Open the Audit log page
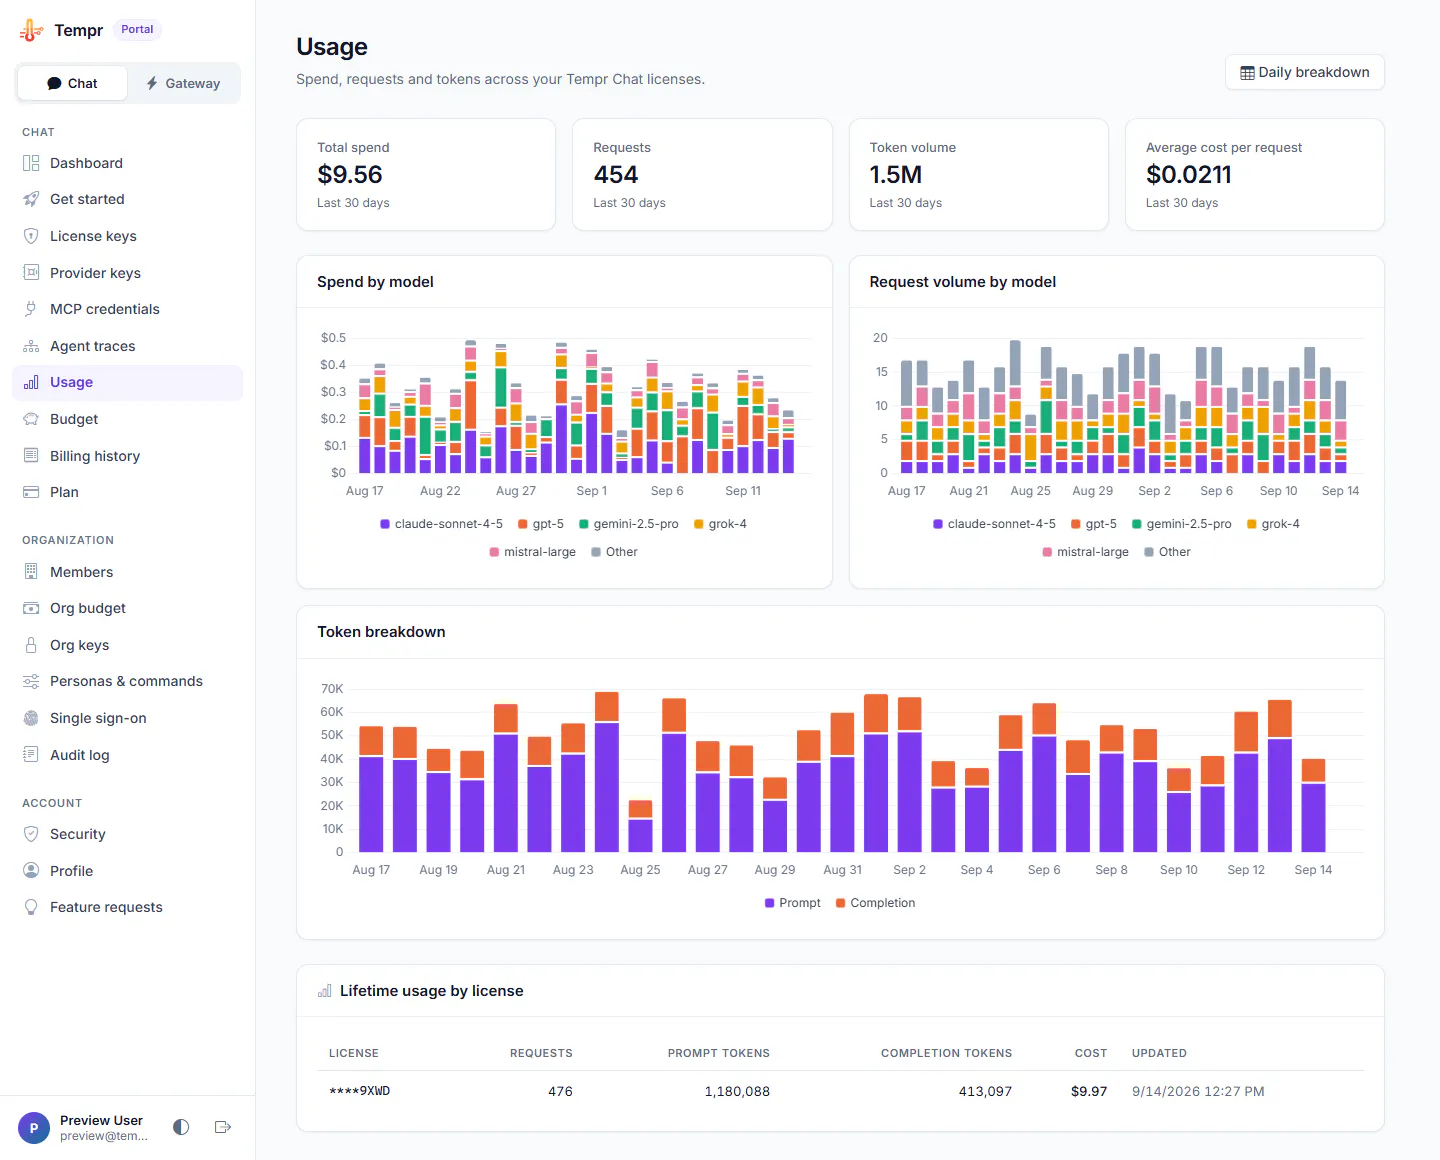Viewport: 1440px width, 1160px height. (128, 755)
